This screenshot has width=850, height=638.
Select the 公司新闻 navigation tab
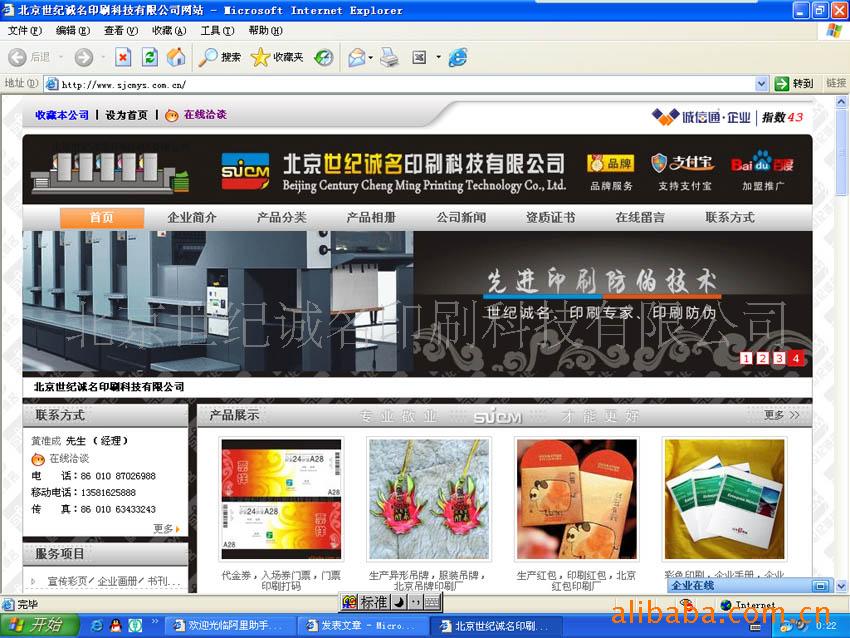[461, 218]
